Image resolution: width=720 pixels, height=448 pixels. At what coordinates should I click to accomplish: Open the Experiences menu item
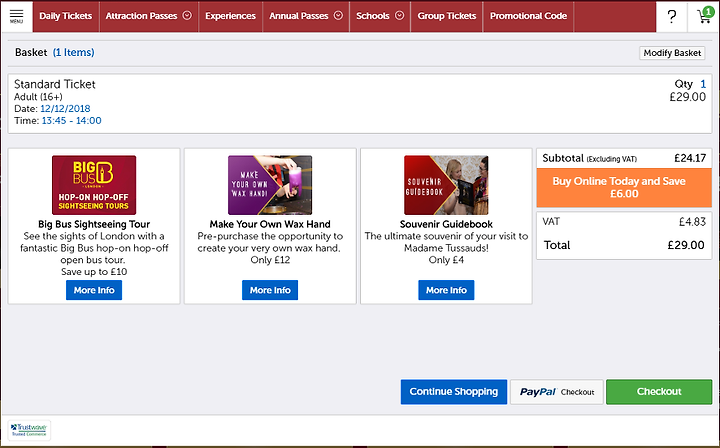pos(231,17)
